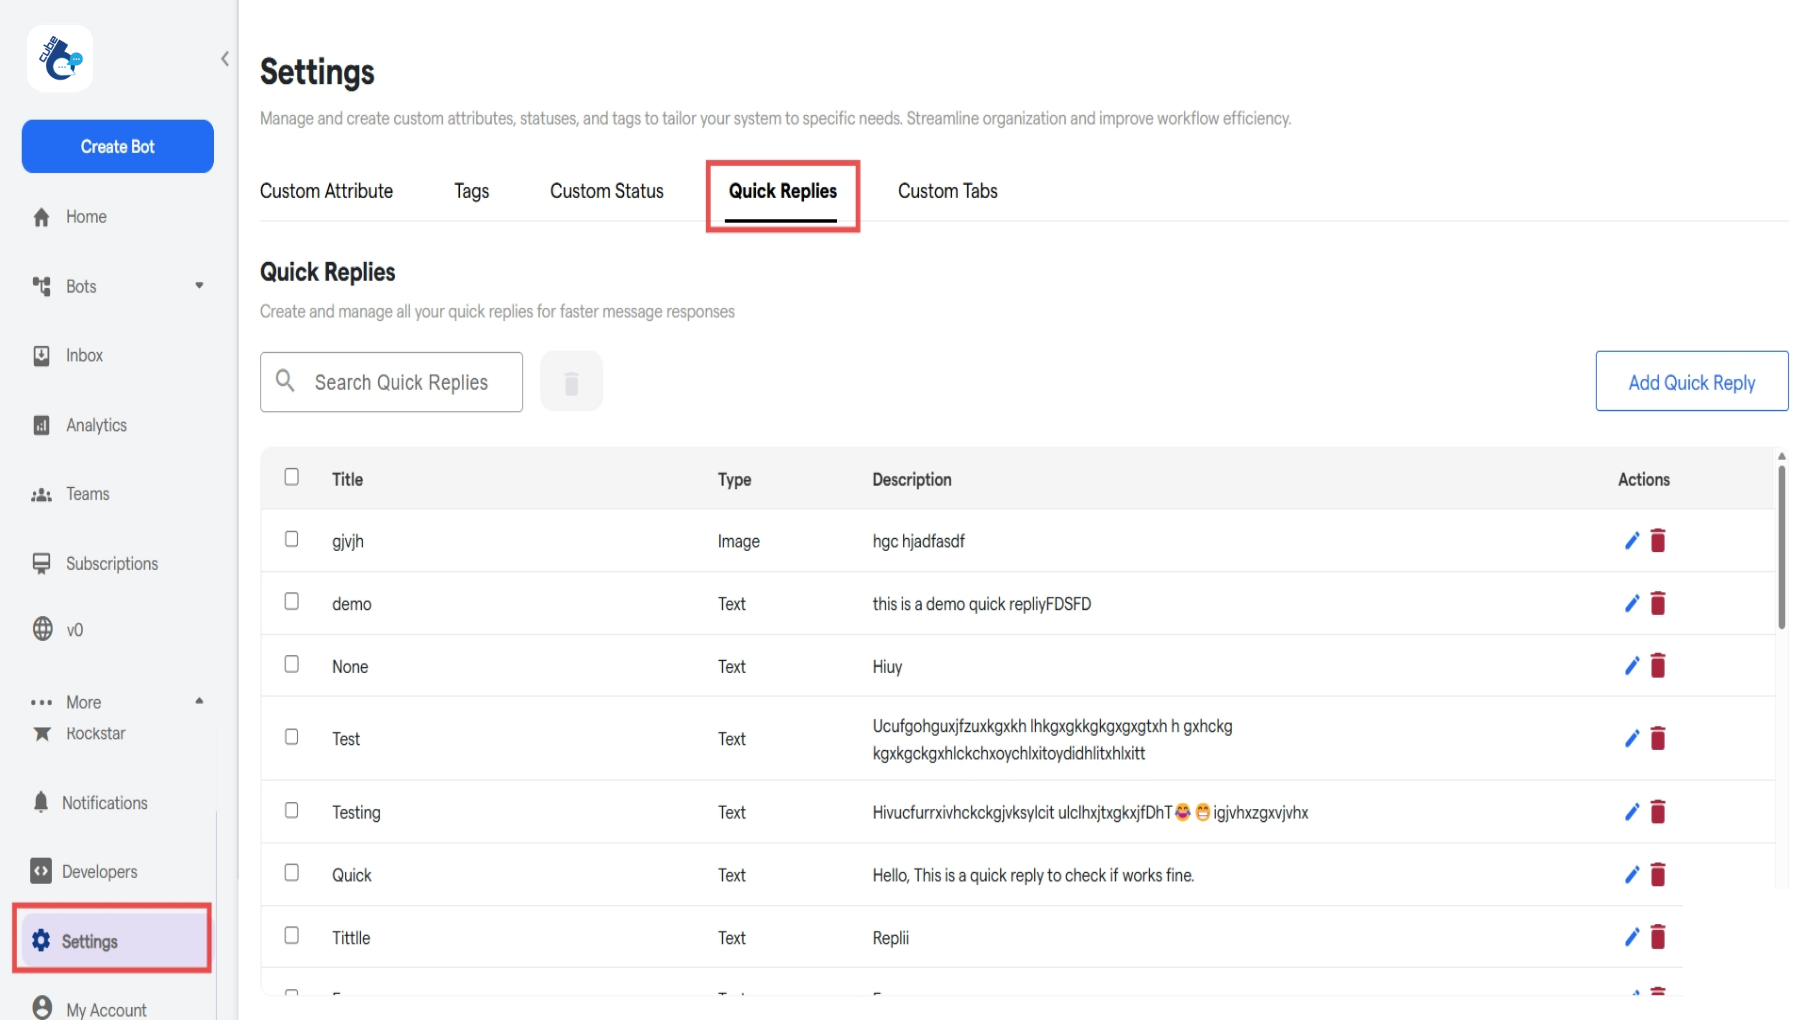The height and width of the screenshot is (1020, 1806).
Task: Check the box for Test row
Action: pyautogui.click(x=291, y=737)
